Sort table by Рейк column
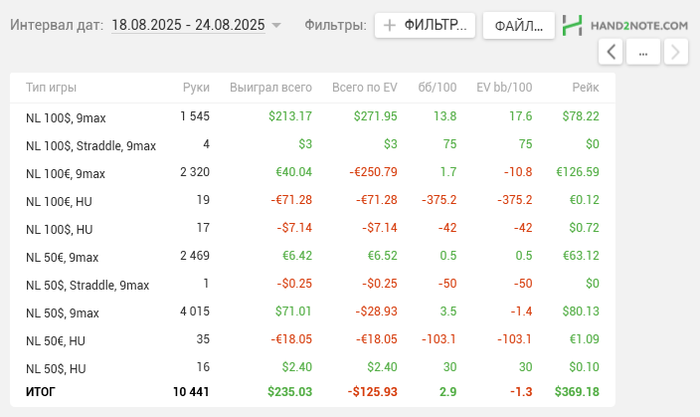The height and width of the screenshot is (417, 700). 586,88
